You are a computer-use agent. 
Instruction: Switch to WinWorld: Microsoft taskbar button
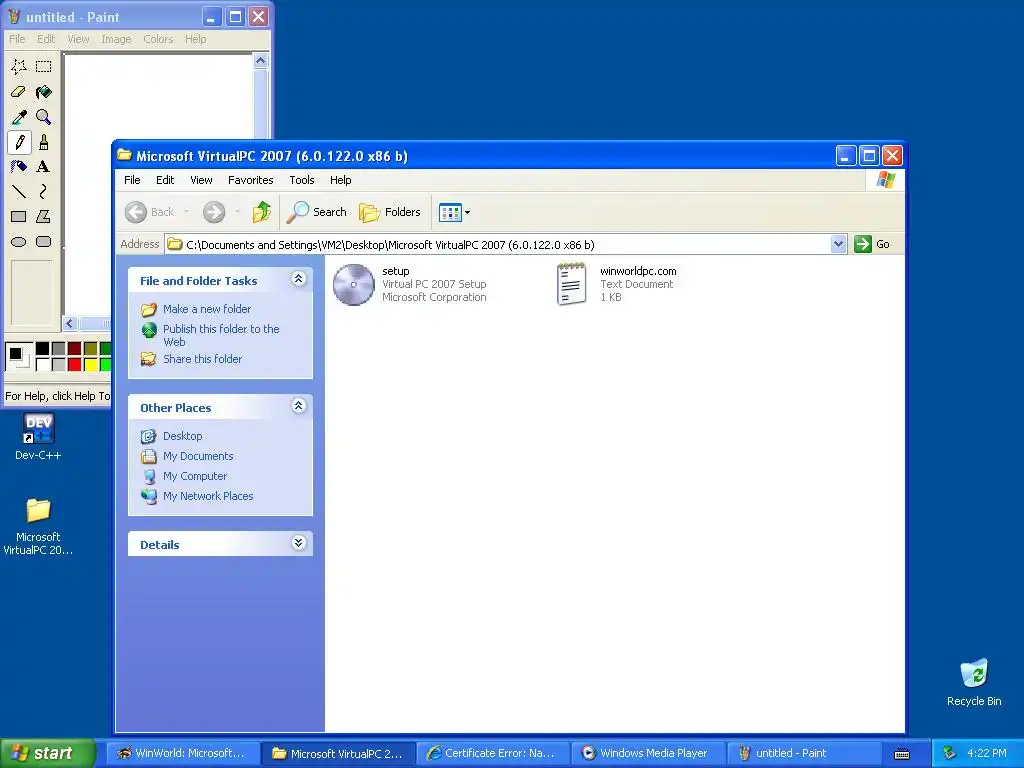[183, 753]
